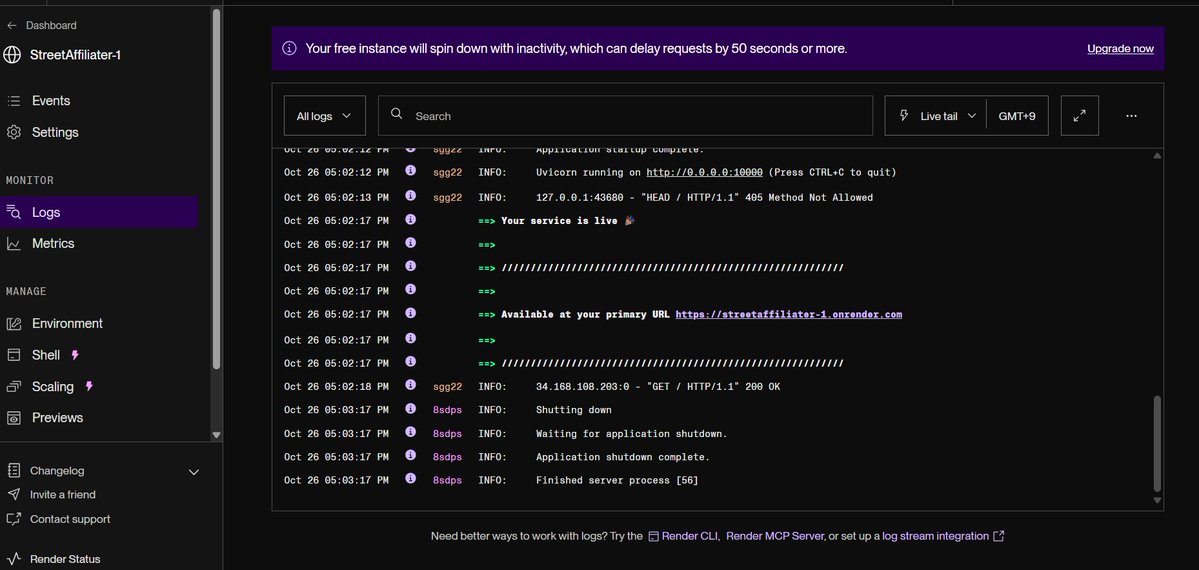Click the sidebar scrollbar thumb

click(216, 187)
